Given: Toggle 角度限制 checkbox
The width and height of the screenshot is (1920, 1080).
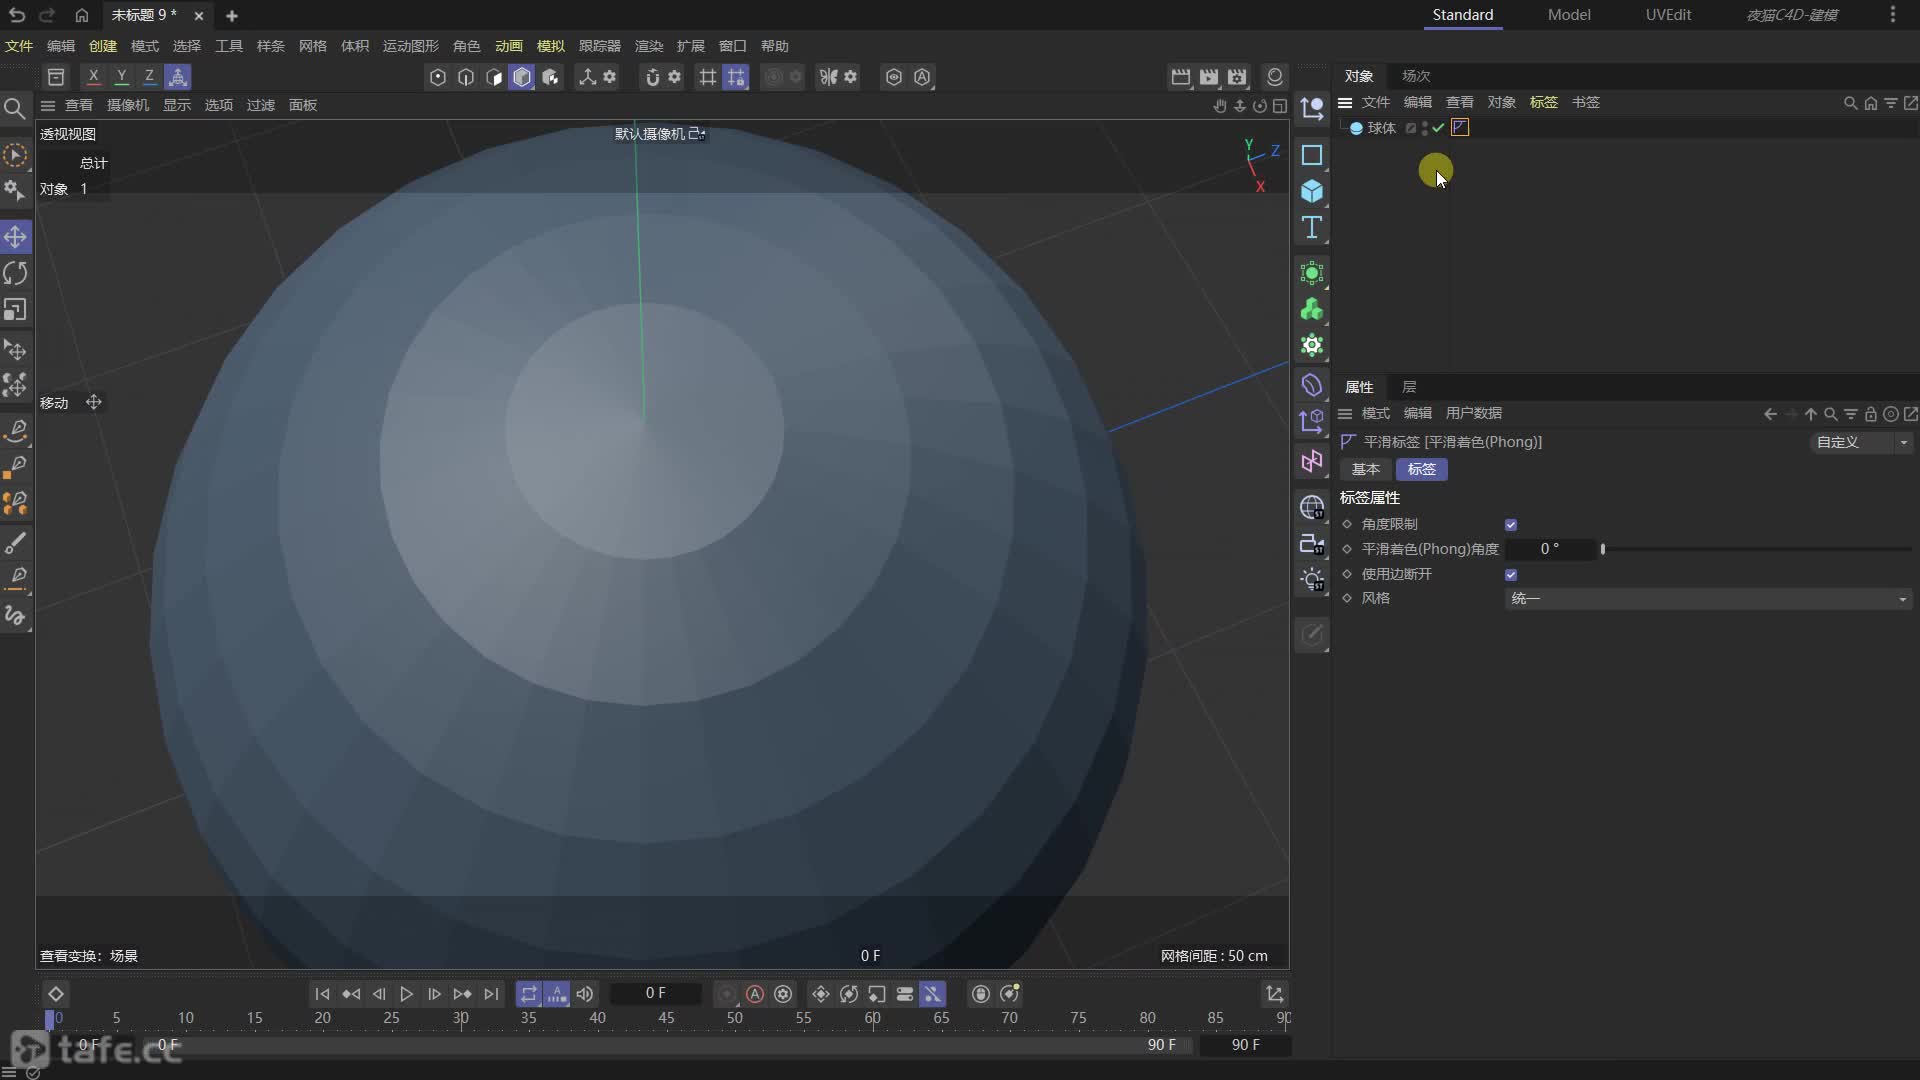Looking at the screenshot, I should [x=1511, y=525].
